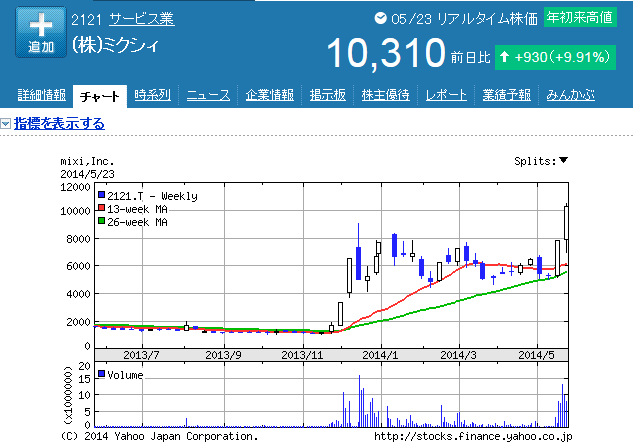Click the 2013/11 axis label
Screen dimensions: 633x447
pyautogui.click(x=302, y=355)
